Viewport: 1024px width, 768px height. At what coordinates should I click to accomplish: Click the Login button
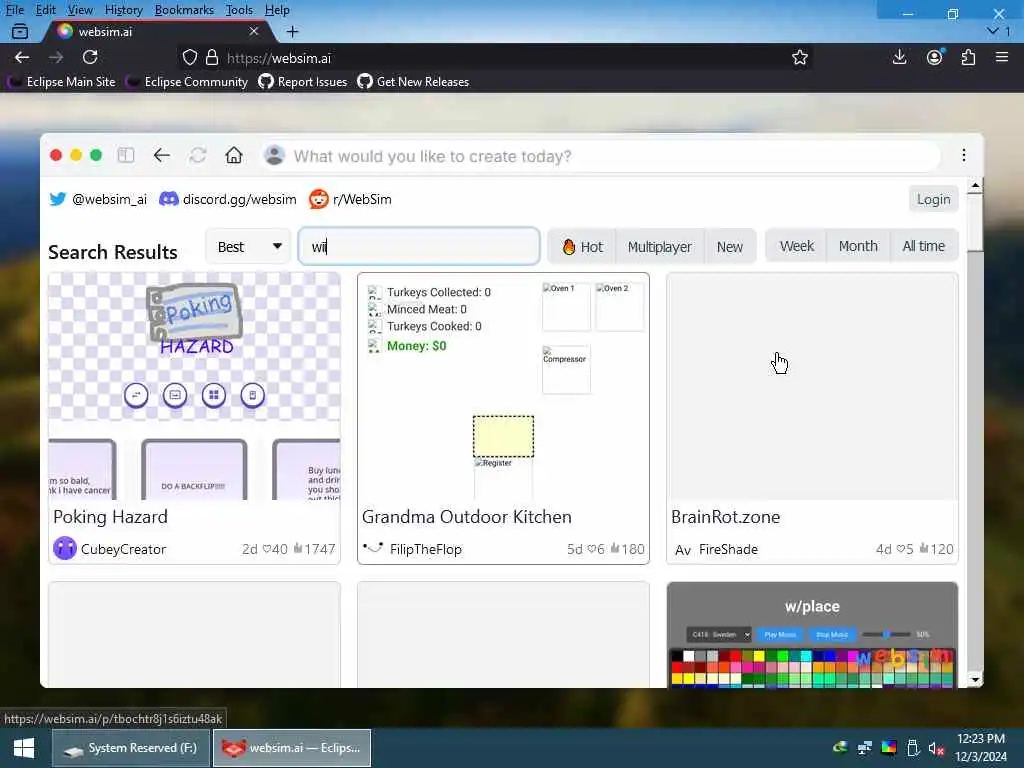coord(933,199)
